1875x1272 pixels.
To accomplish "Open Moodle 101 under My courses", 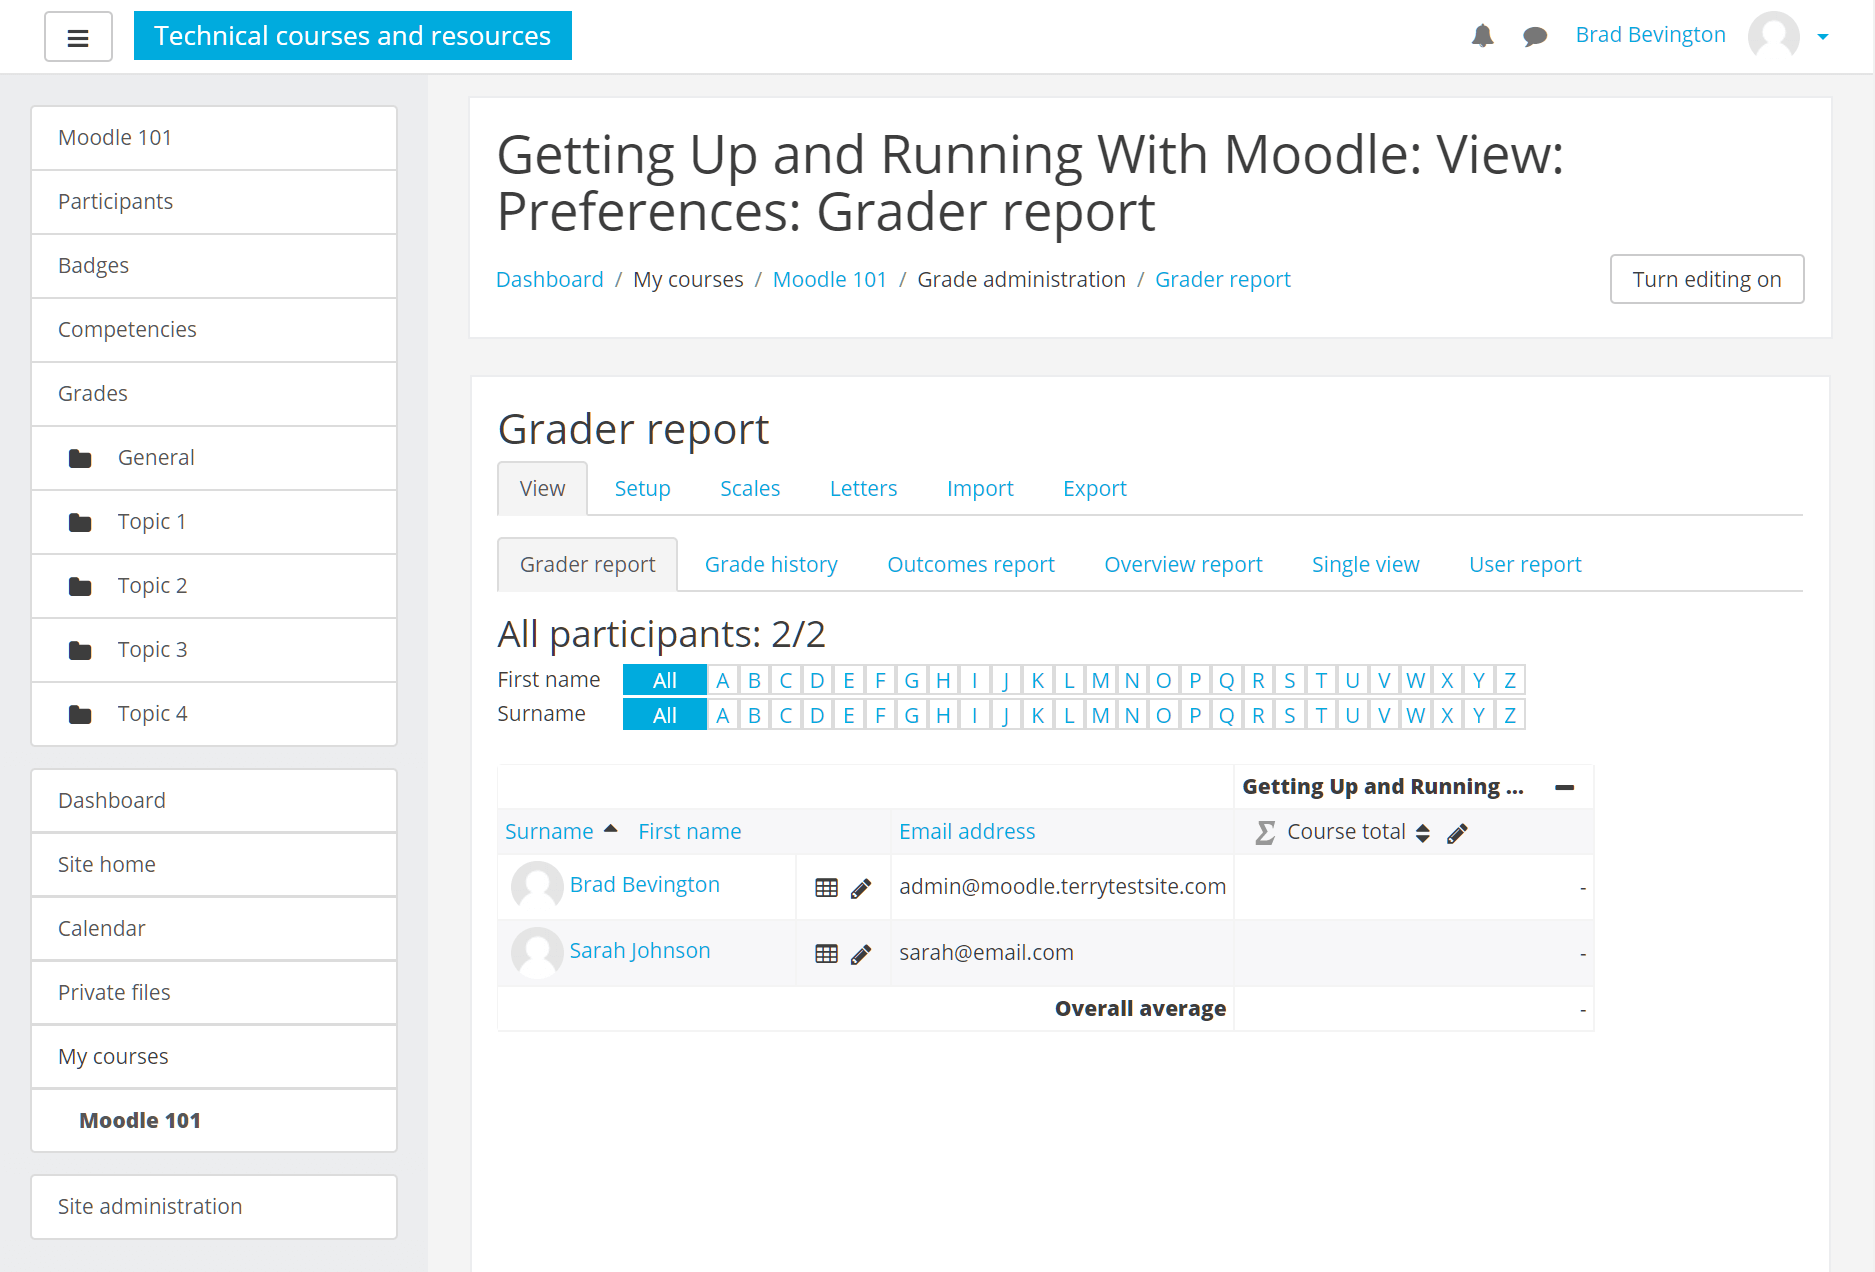I will (214, 1121).
